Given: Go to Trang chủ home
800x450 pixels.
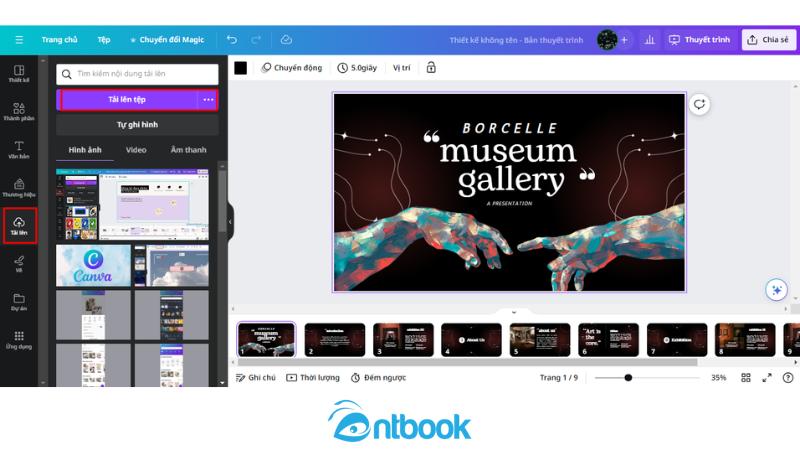Looking at the screenshot, I should click(x=60, y=40).
